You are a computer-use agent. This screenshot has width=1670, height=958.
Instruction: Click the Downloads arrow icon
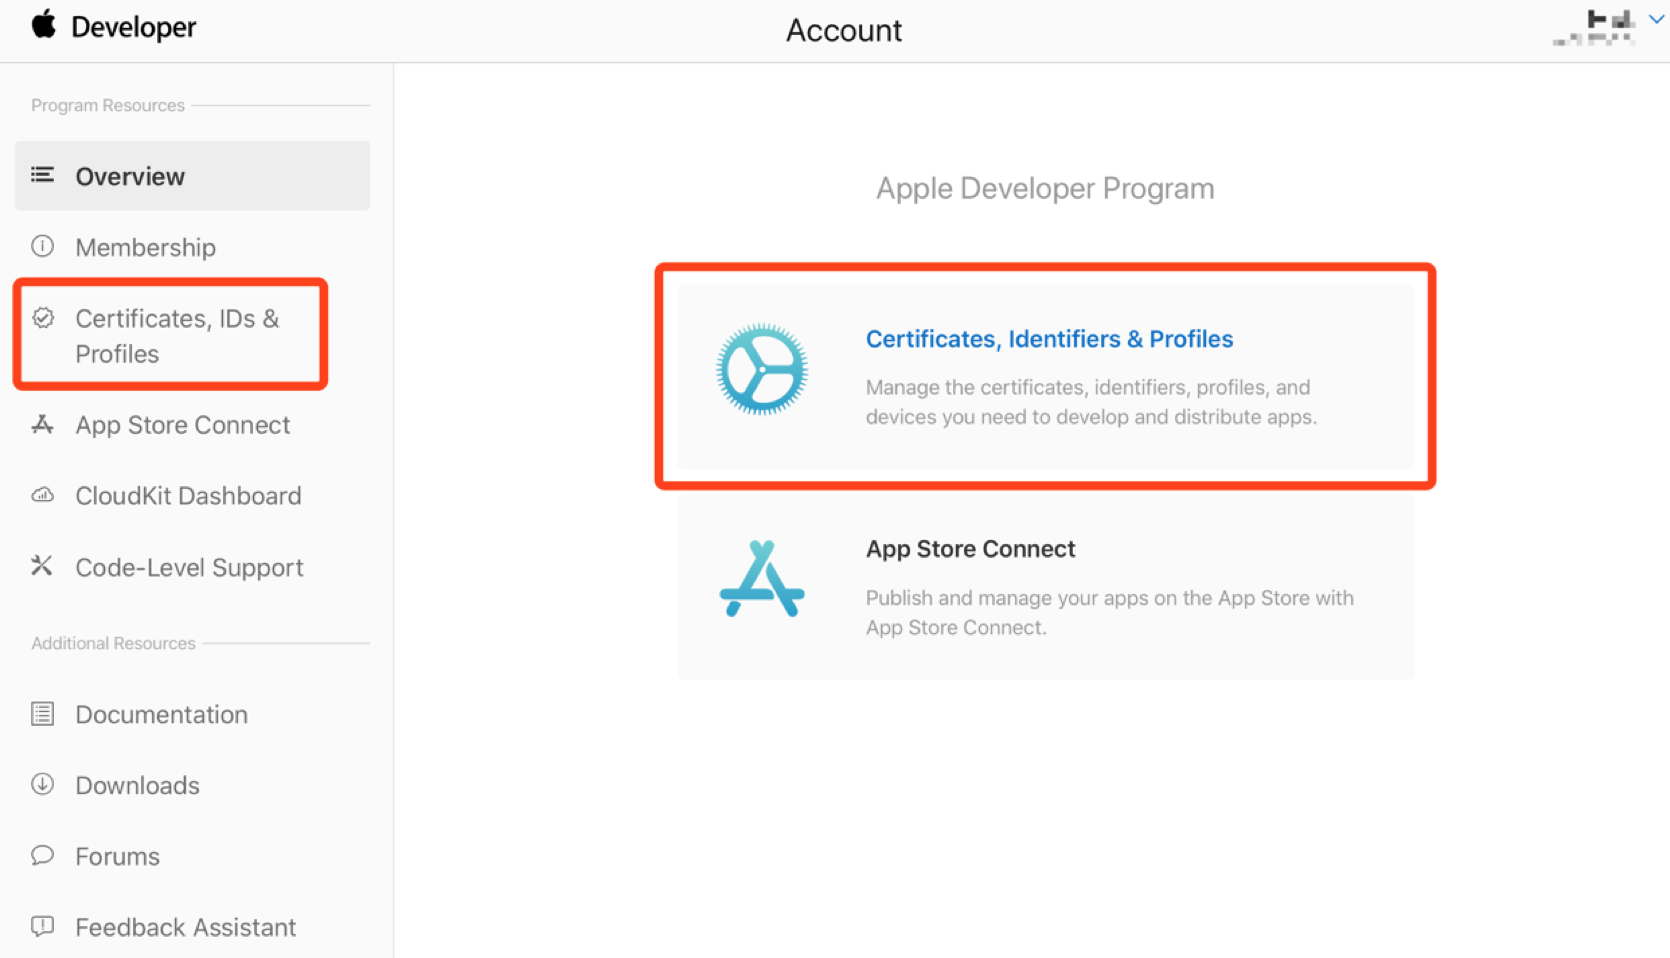[42, 784]
